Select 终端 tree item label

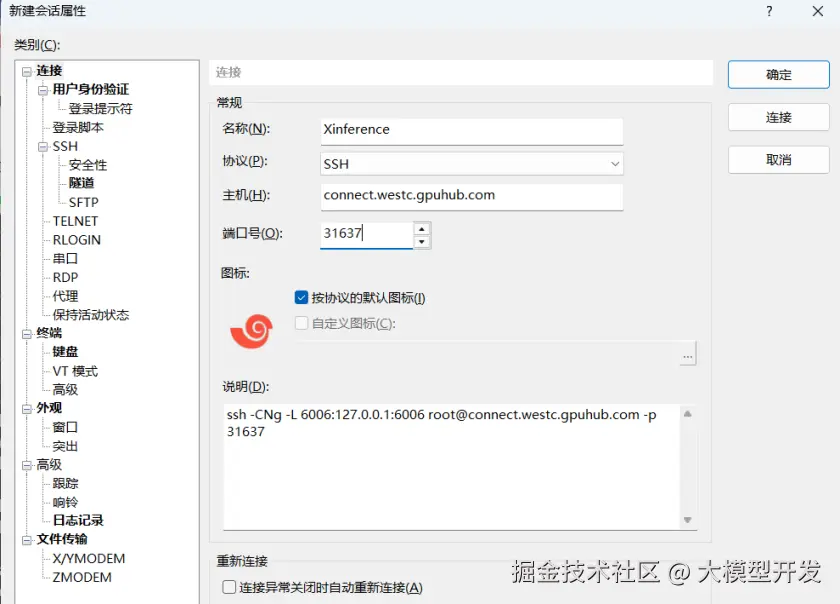[x=49, y=333]
